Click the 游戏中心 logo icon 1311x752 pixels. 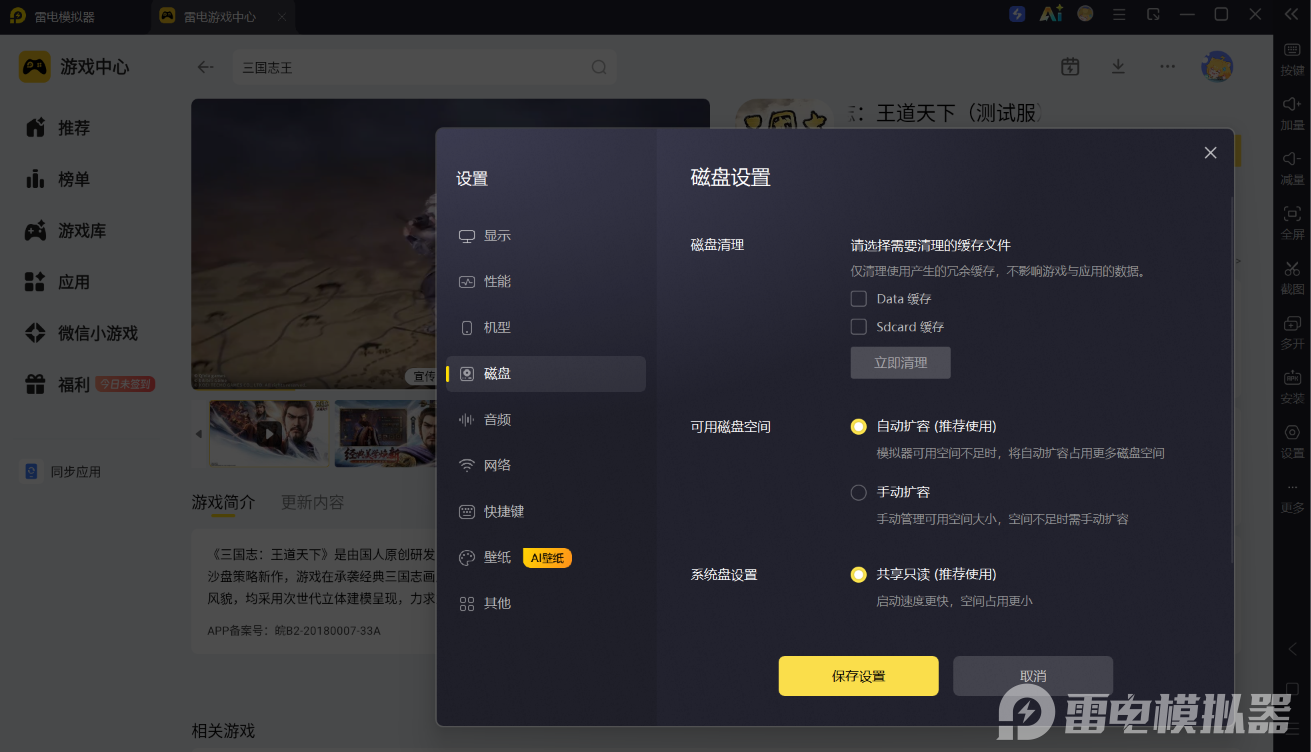pos(35,67)
